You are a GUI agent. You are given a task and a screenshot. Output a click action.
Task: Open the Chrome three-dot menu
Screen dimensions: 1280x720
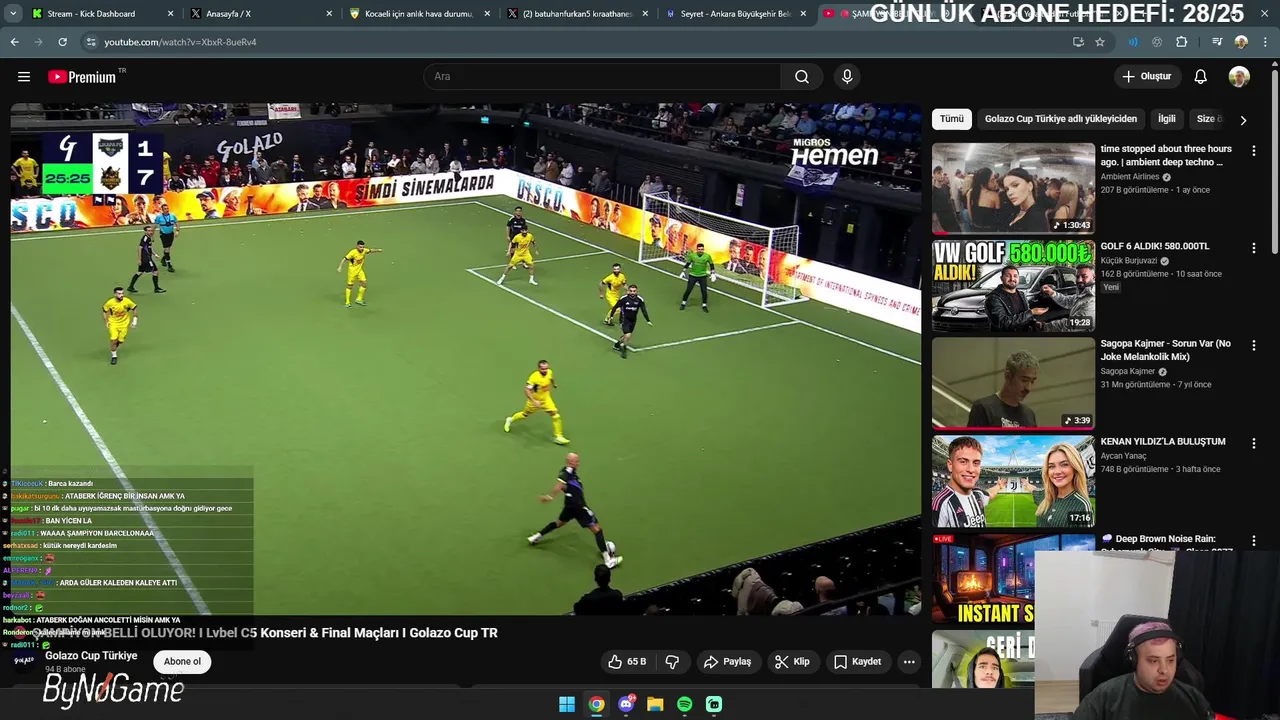point(1267,42)
